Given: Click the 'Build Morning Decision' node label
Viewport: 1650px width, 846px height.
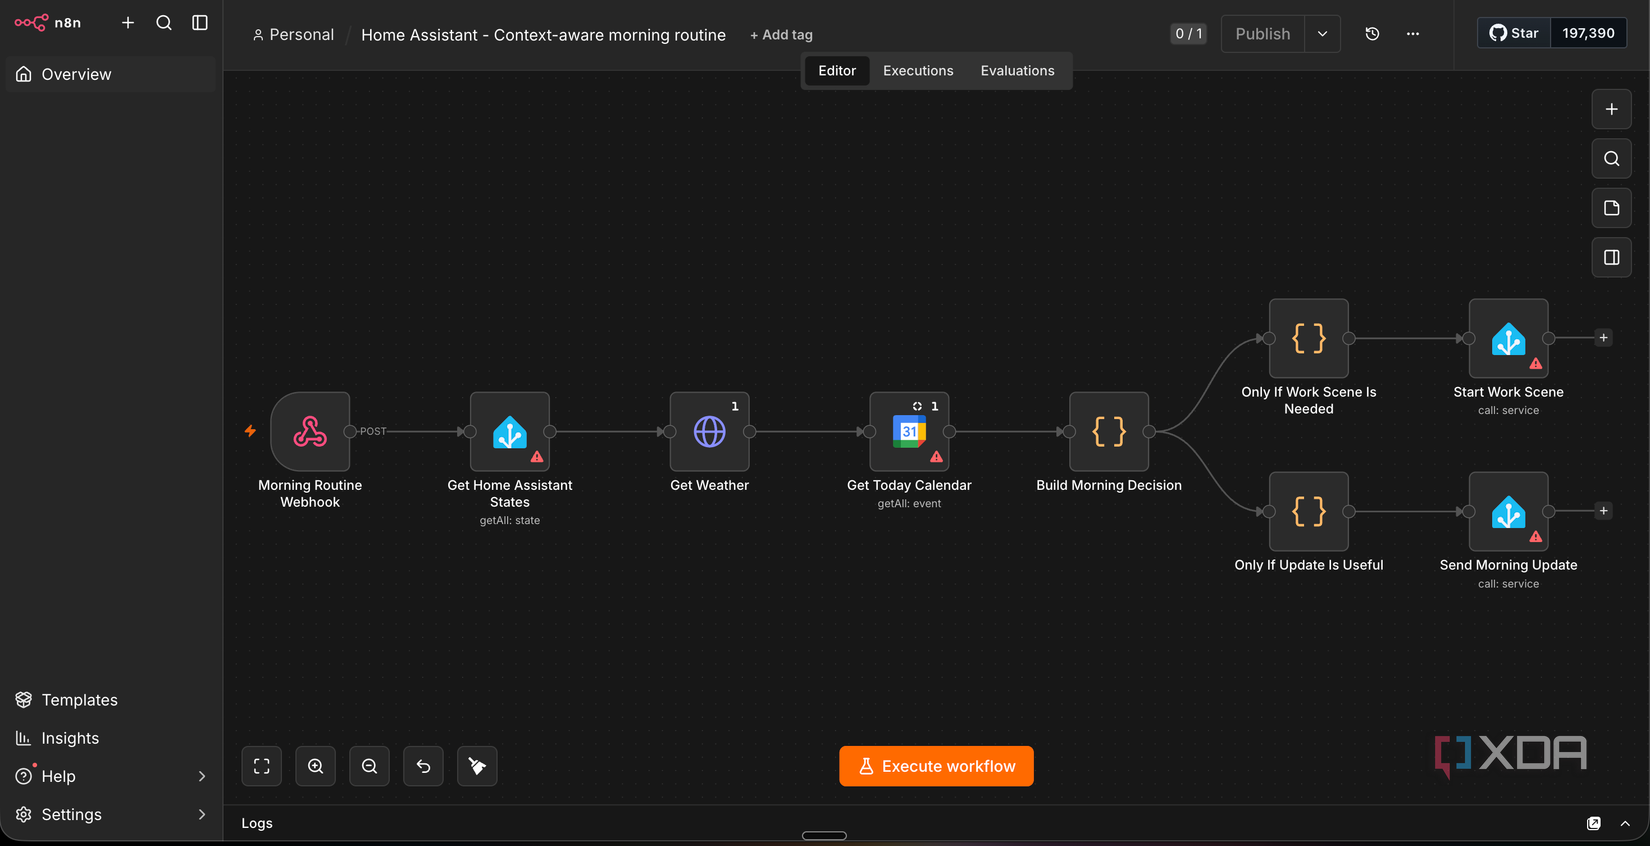Looking at the screenshot, I should (x=1109, y=485).
